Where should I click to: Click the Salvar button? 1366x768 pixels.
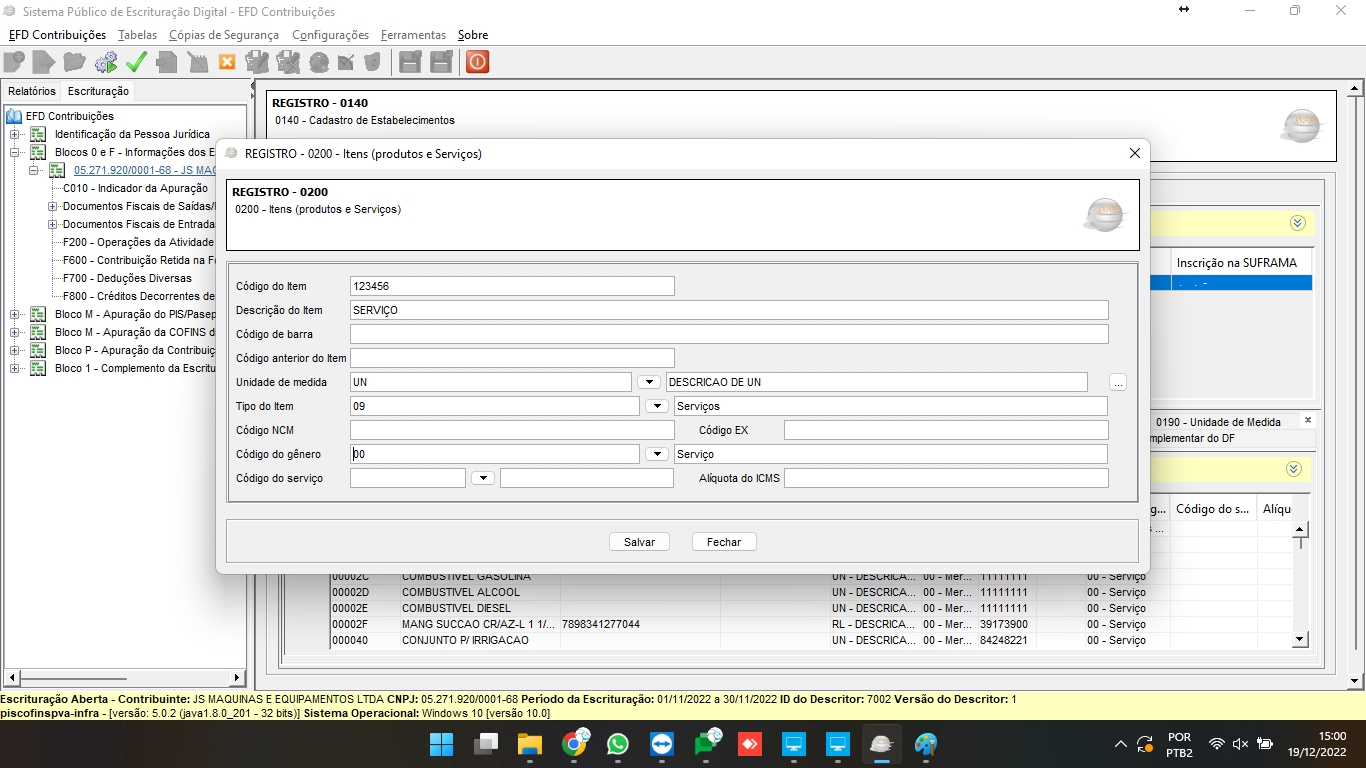pos(639,542)
